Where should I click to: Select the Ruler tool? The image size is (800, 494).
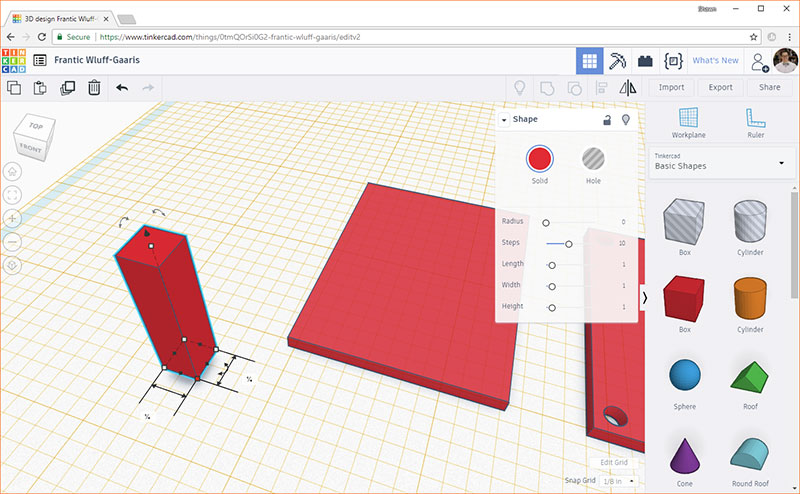[755, 123]
